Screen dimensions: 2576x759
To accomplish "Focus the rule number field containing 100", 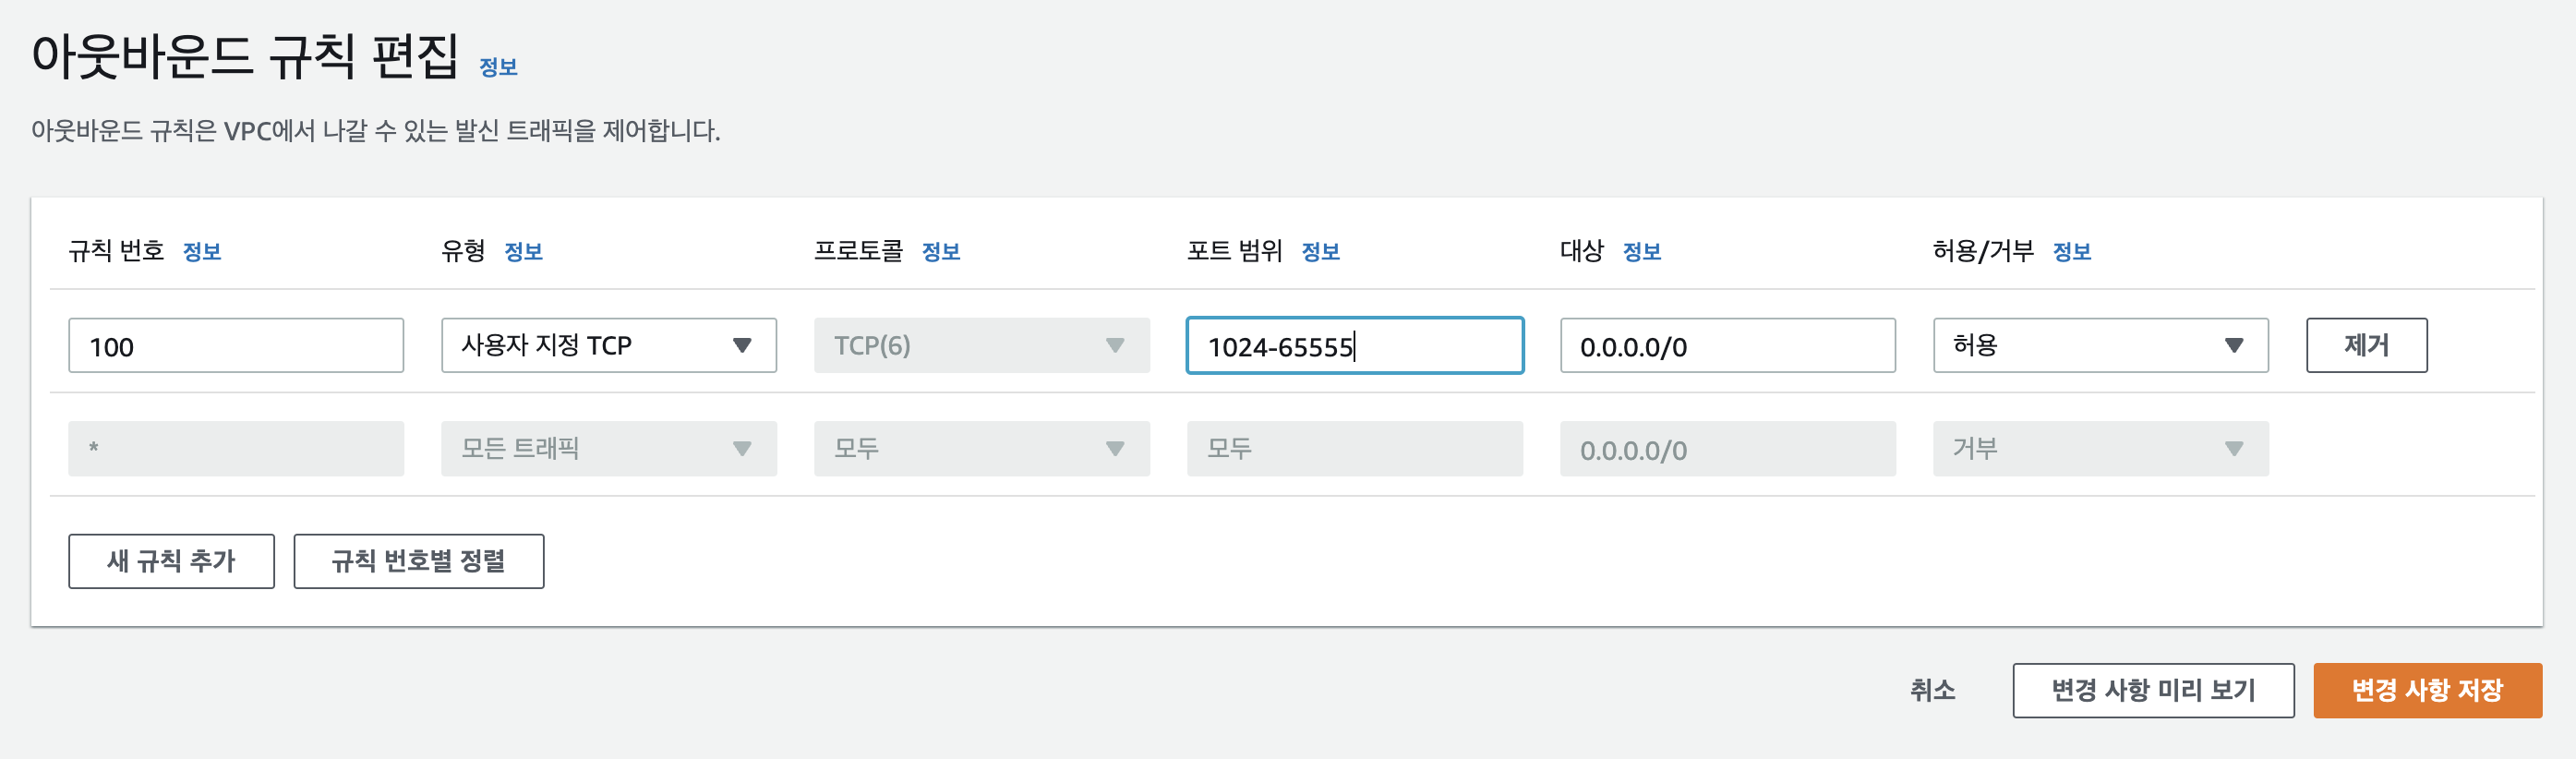I will click(236, 346).
